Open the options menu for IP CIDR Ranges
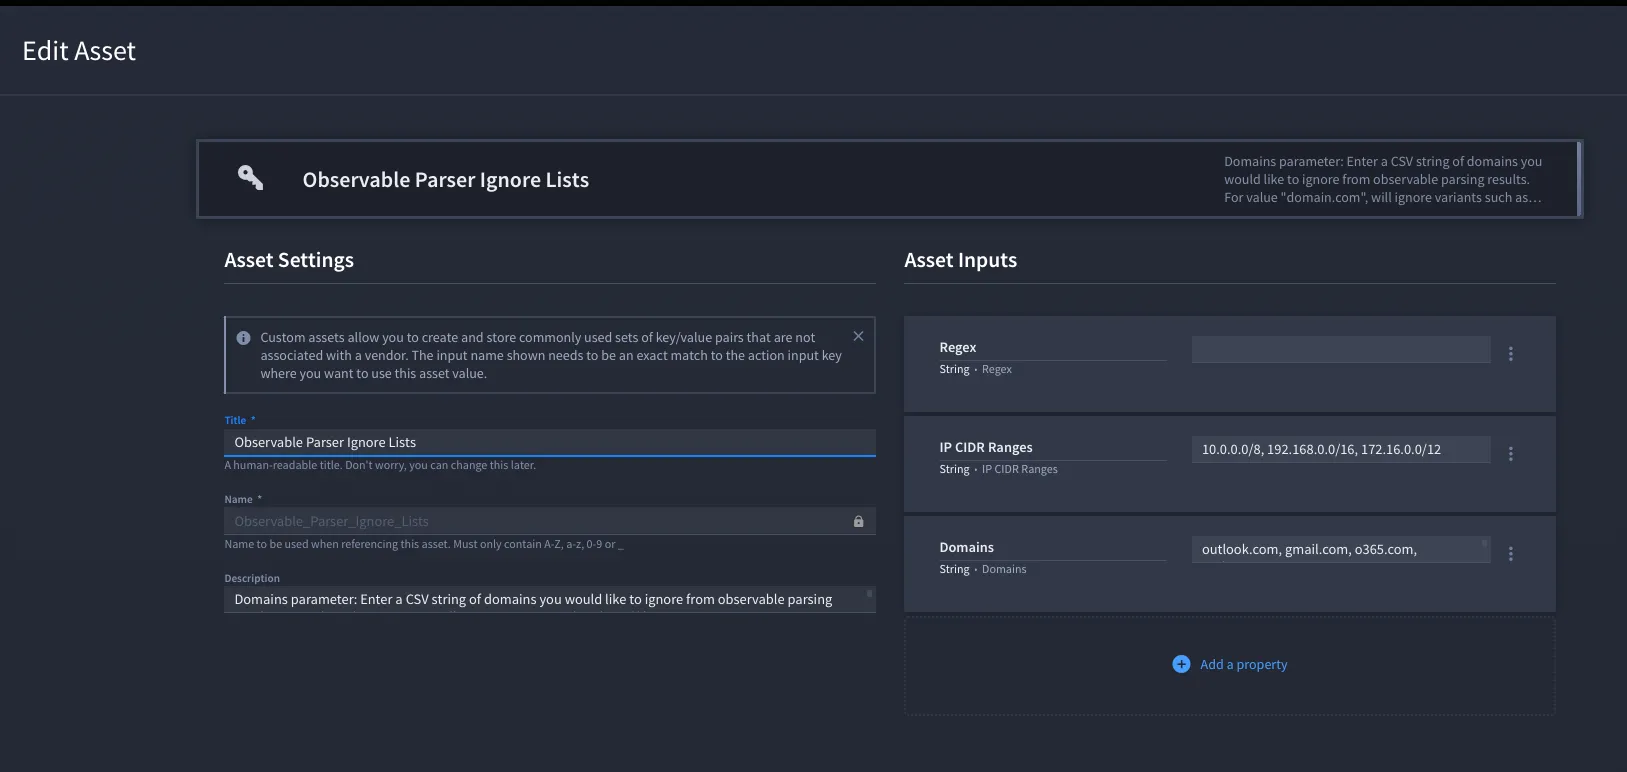1627x772 pixels. coord(1511,453)
